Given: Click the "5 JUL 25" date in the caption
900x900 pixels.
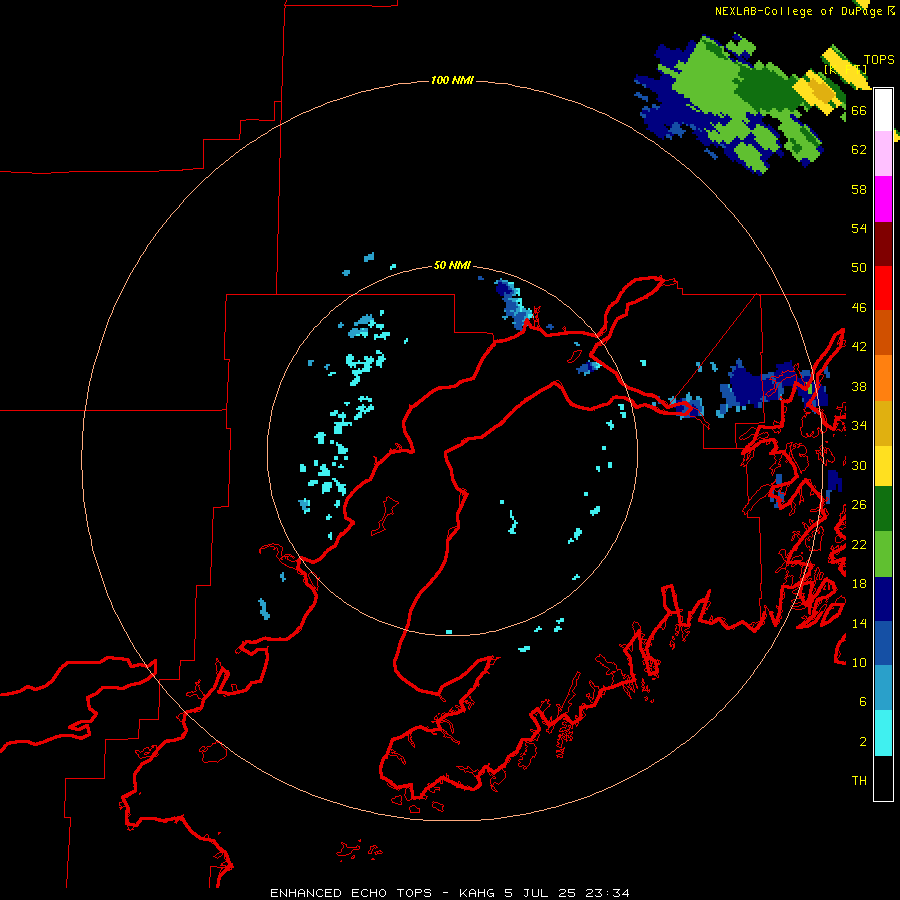Looking at the screenshot, I should pos(541,893).
